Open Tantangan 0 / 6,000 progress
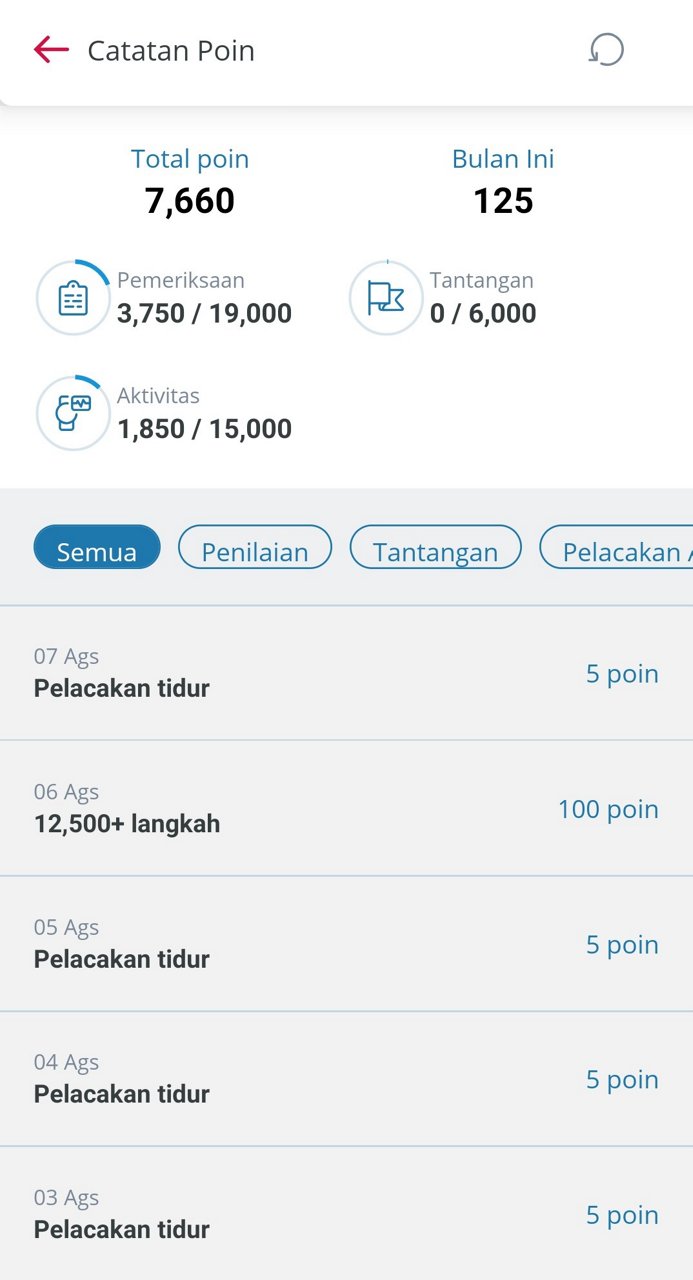The image size is (693, 1280). coord(483,313)
